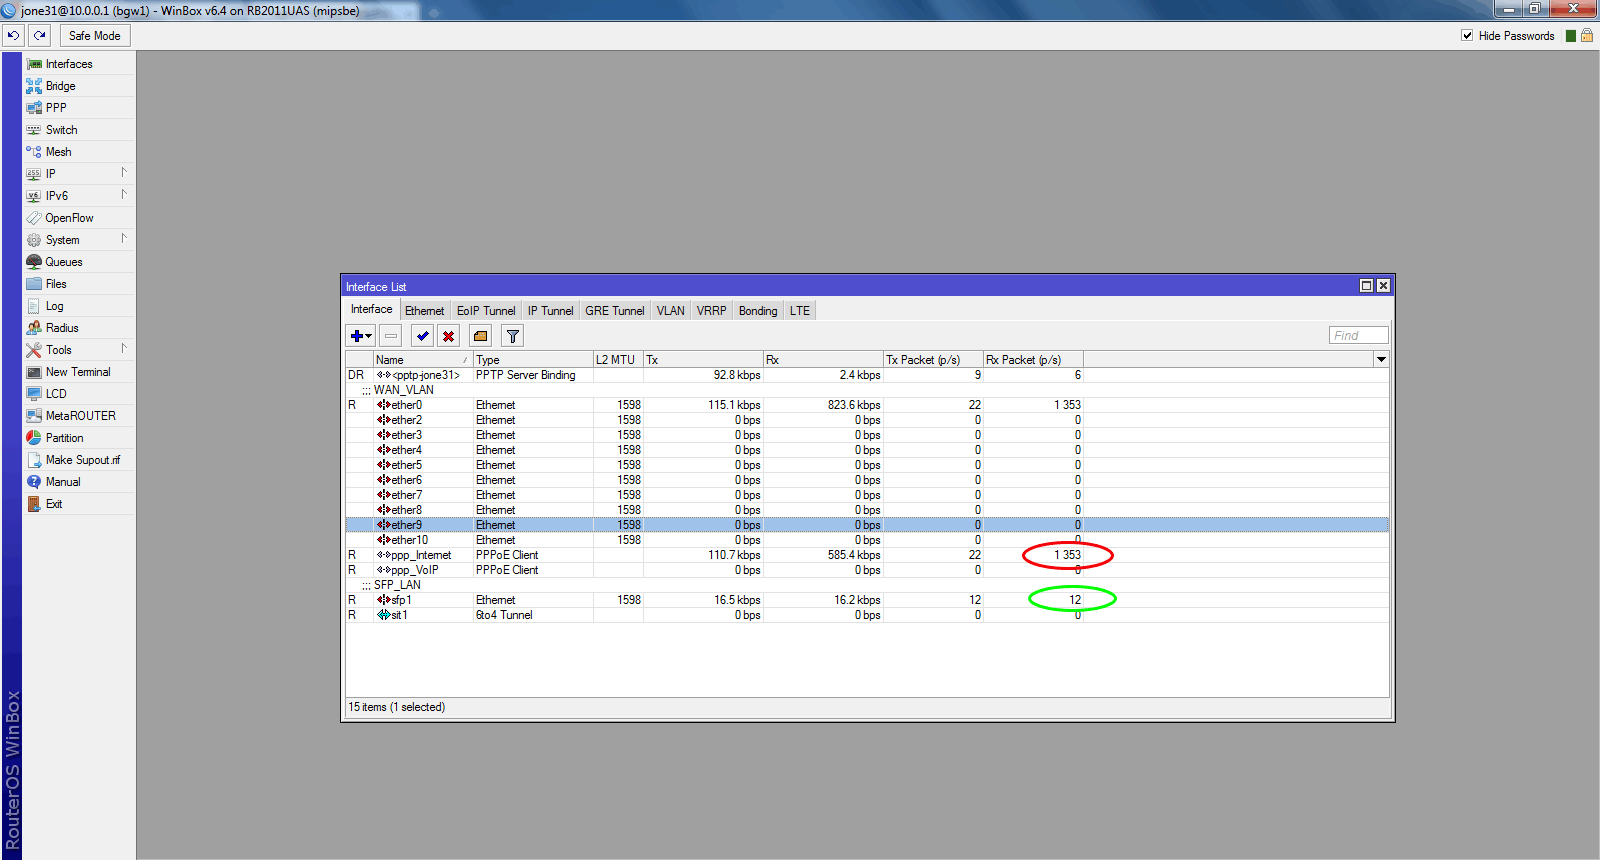Click the Queues sidebar icon
Image resolution: width=1600 pixels, height=860 pixels.
34,262
